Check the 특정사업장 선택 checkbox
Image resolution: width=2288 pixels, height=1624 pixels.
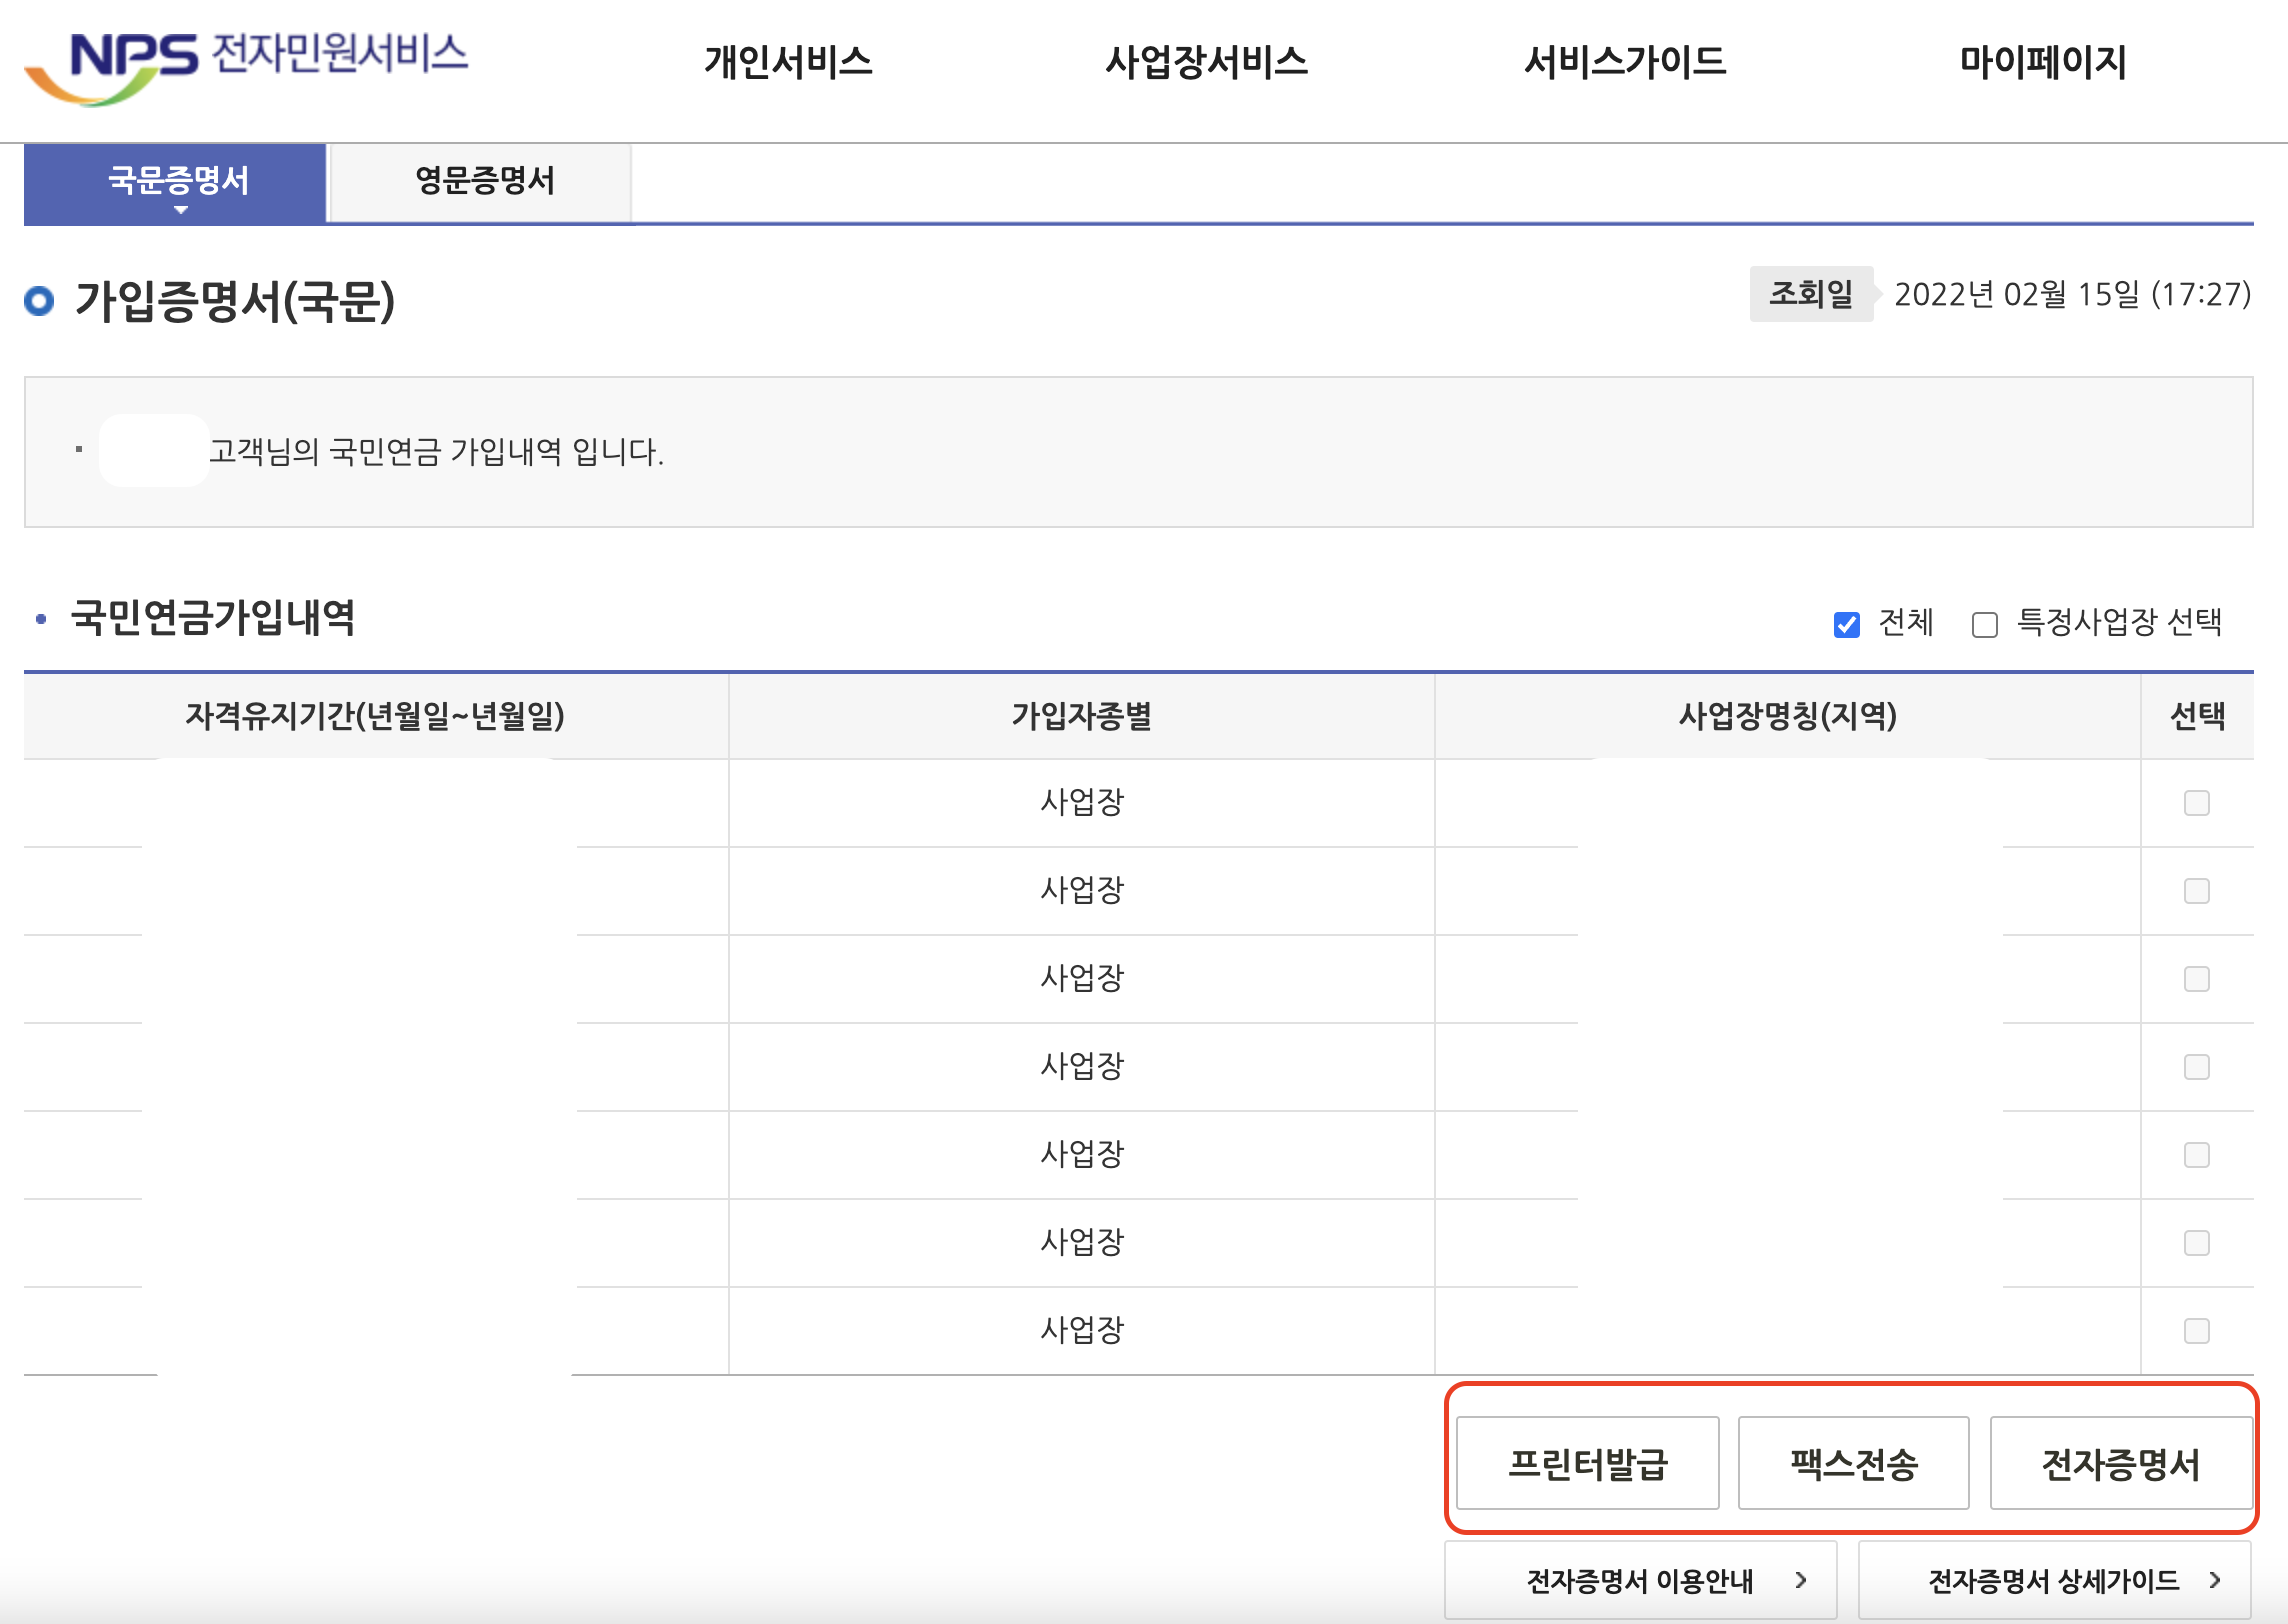click(1984, 625)
